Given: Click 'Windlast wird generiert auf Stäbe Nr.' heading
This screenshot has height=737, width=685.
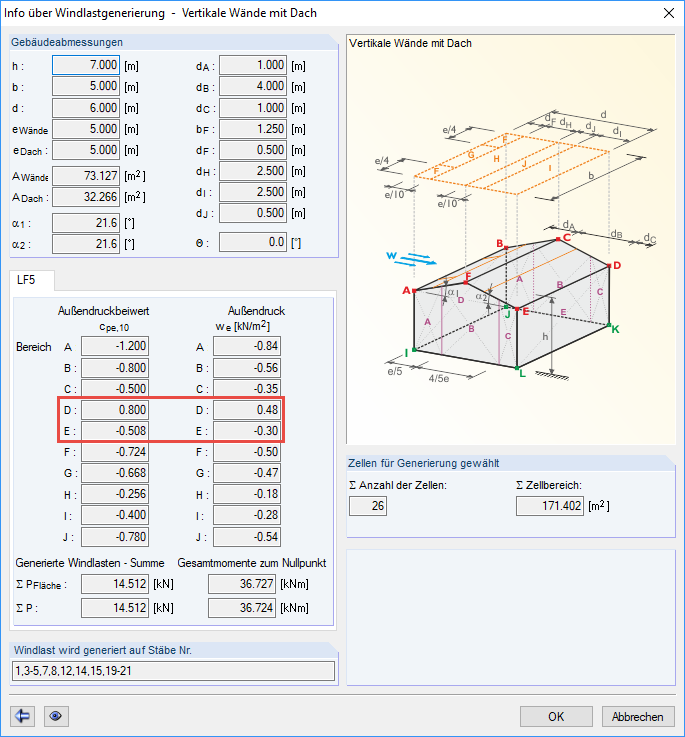Looking at the screenshot, I should [x=103, y=651].
